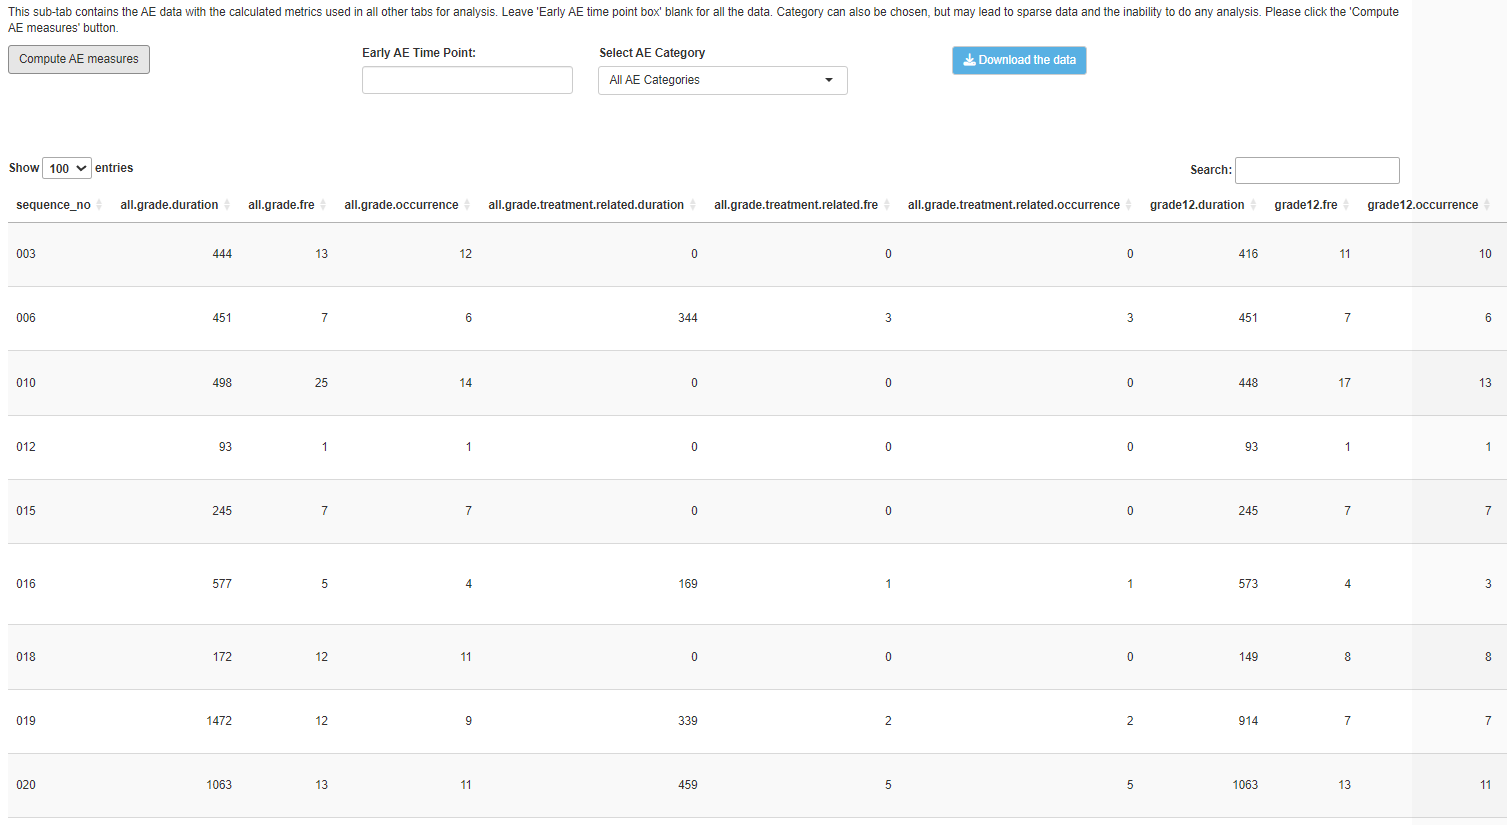Sort by sequence_no column sort icon
The width and height of the screenshot is (1507, 825).
coord(99,205)
